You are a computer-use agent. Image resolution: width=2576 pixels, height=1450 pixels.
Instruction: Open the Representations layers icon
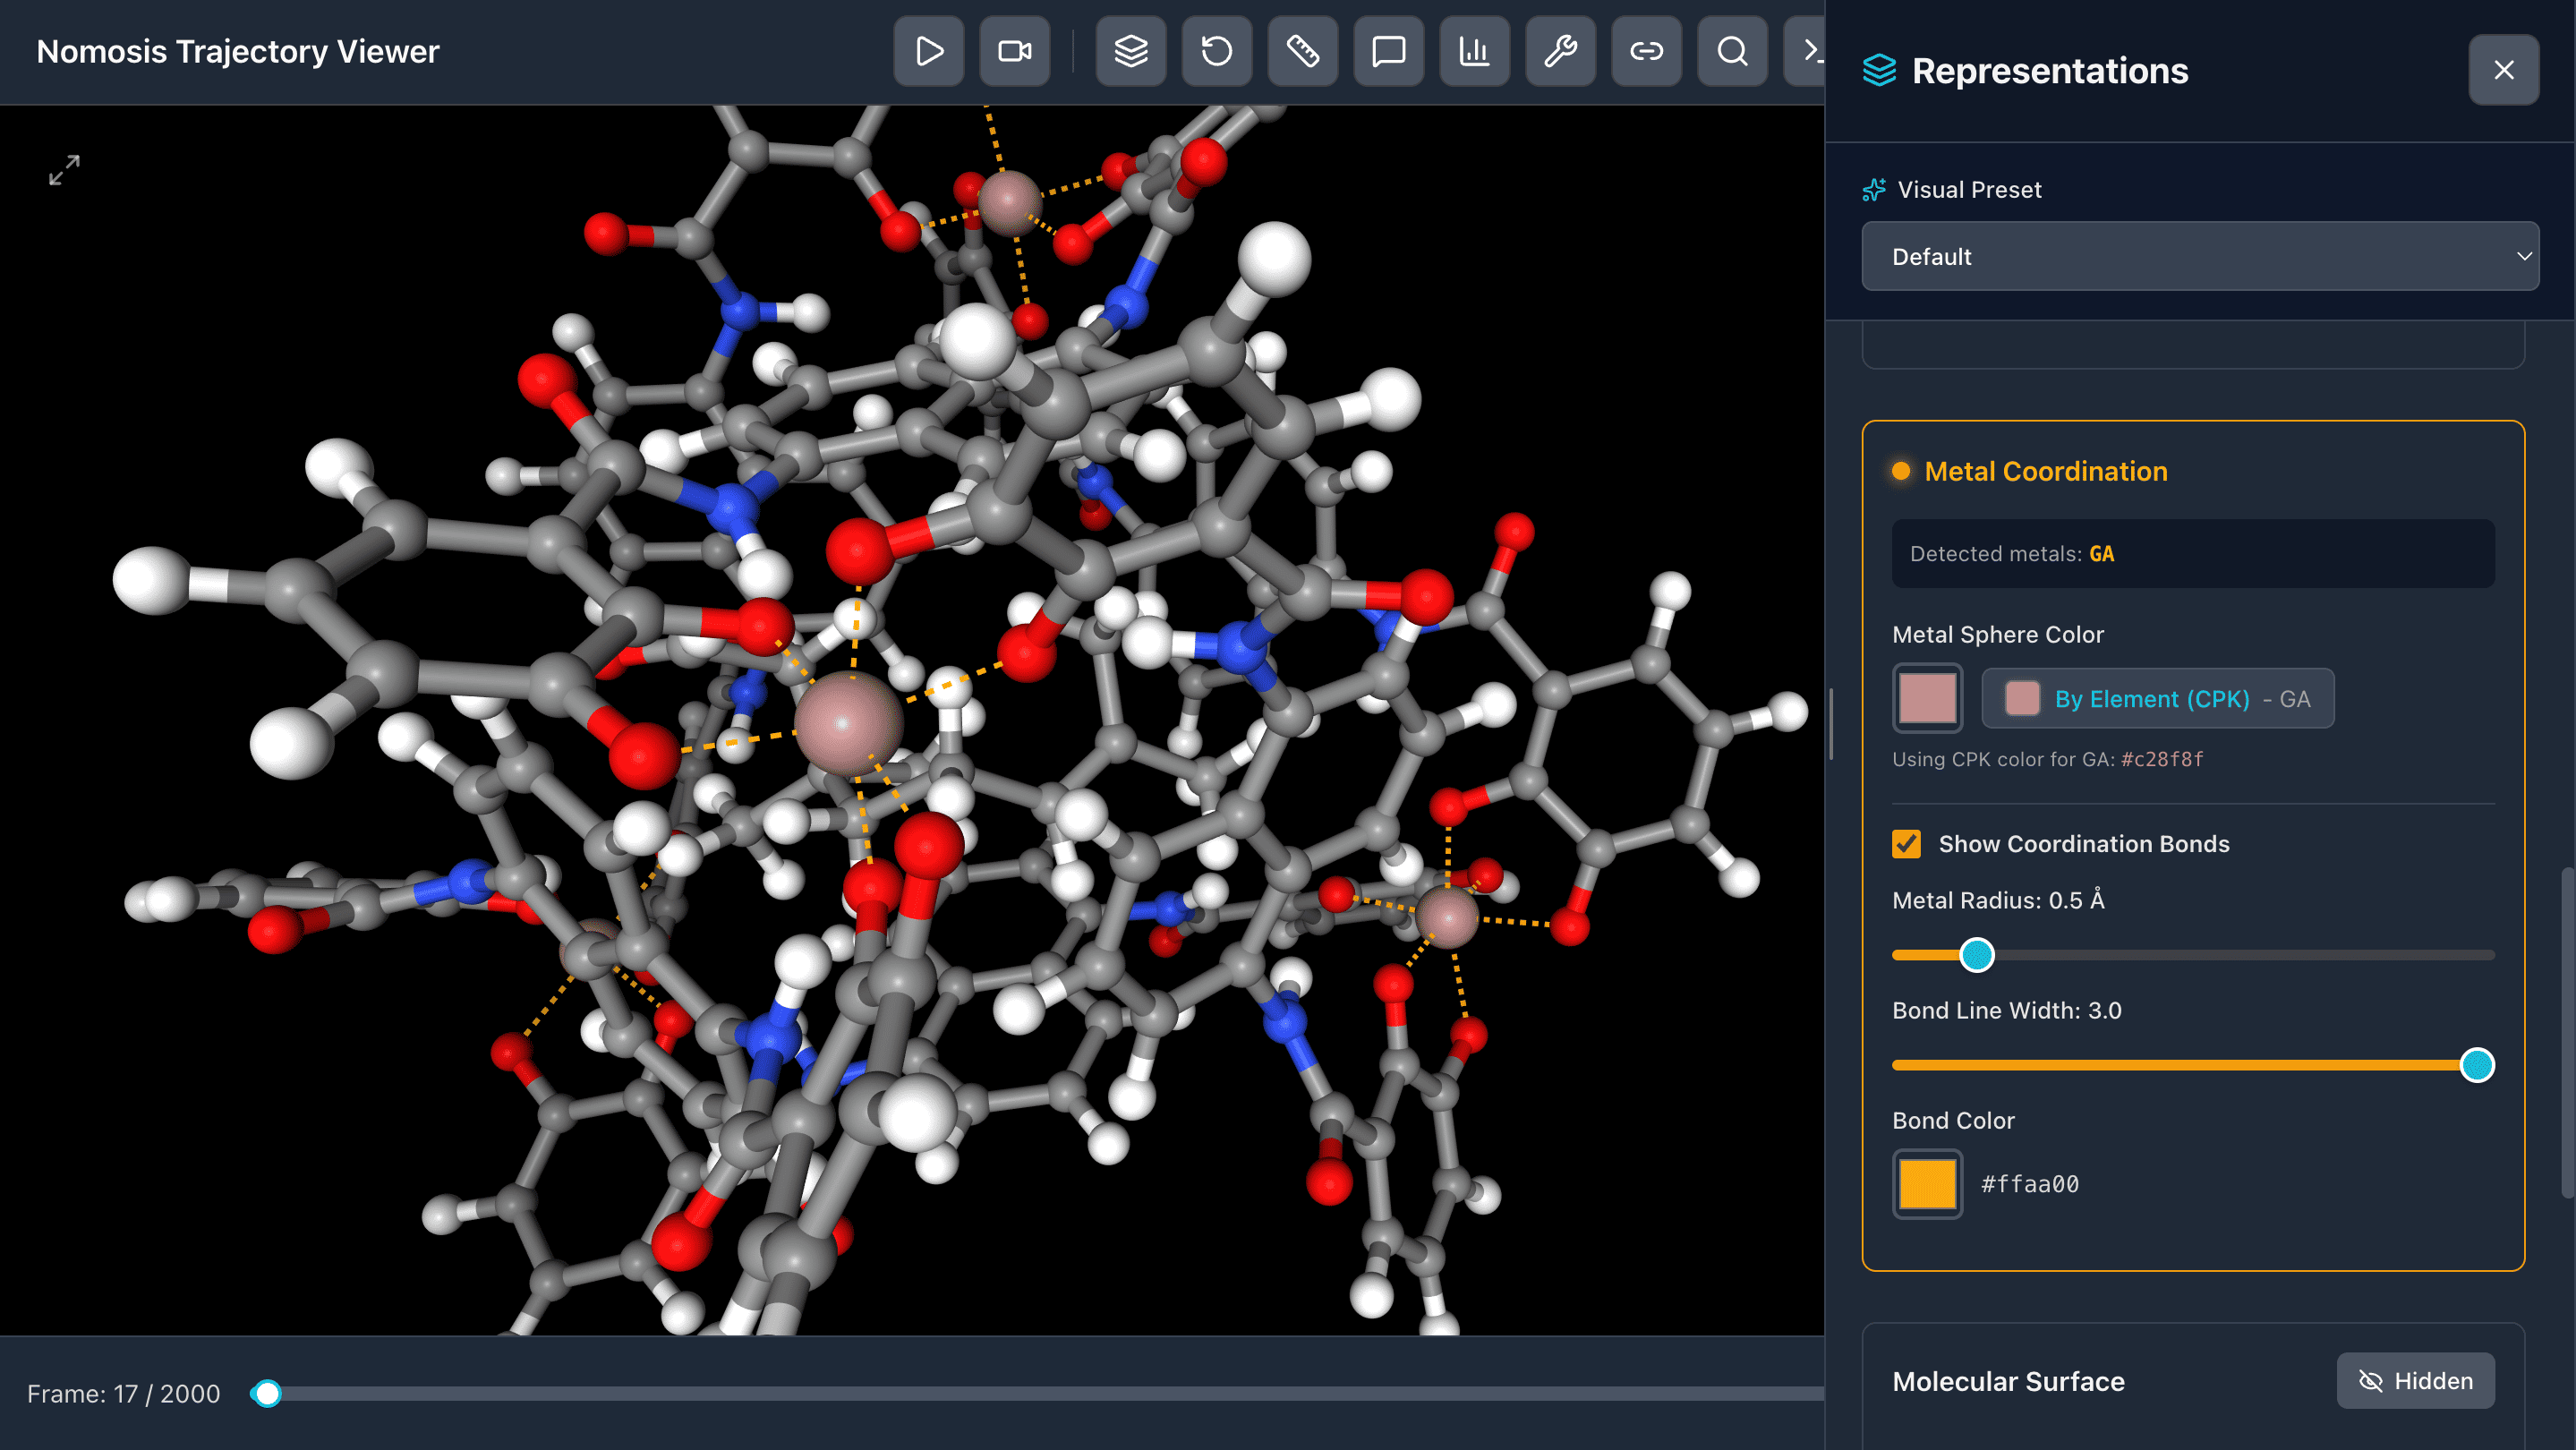(1130, 51)
